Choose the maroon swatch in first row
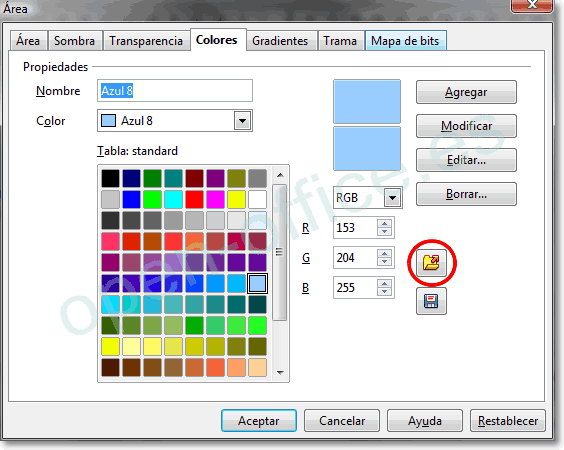Viewport: 564px width, 450px height. pyautogui.click(x=195, y=178)
